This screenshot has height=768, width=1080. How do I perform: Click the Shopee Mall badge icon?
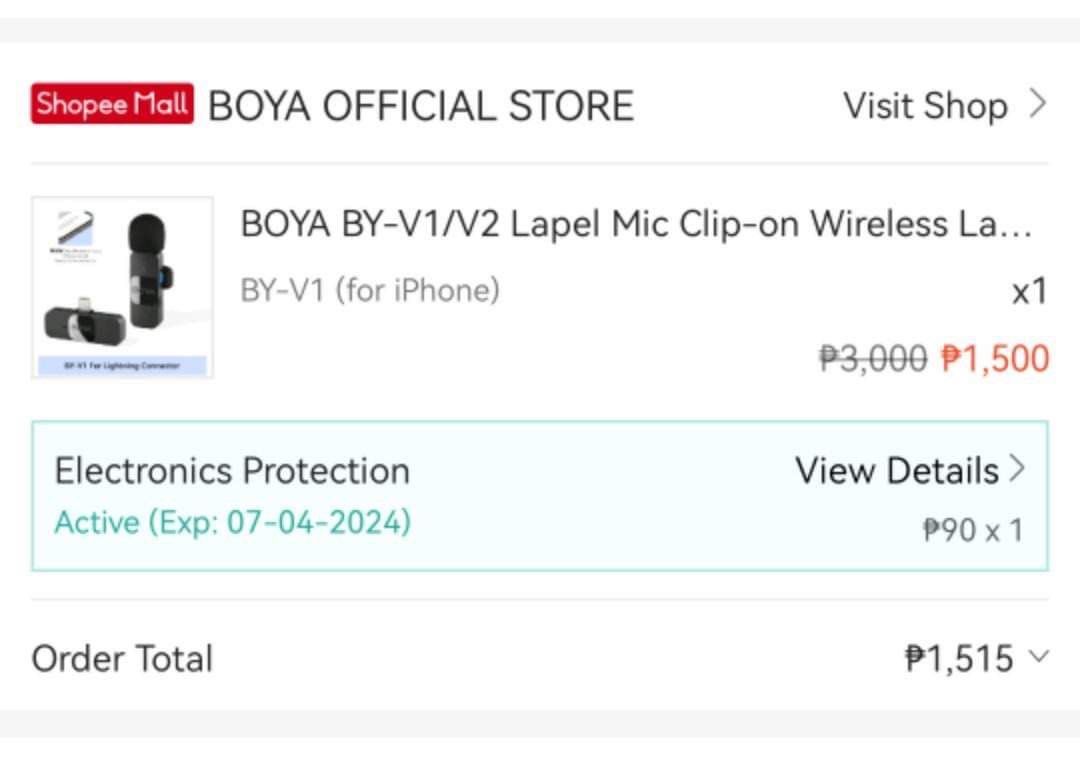(112, 104)
